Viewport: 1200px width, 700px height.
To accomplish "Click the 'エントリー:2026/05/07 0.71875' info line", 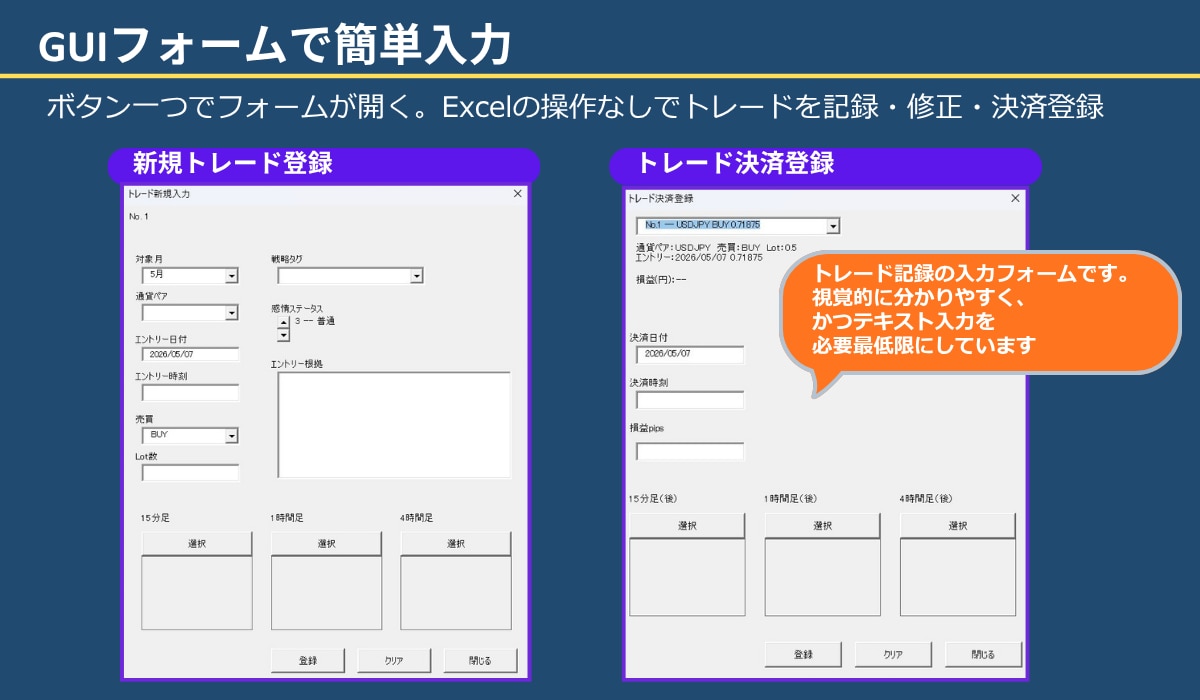I will (x=699, y=257).
